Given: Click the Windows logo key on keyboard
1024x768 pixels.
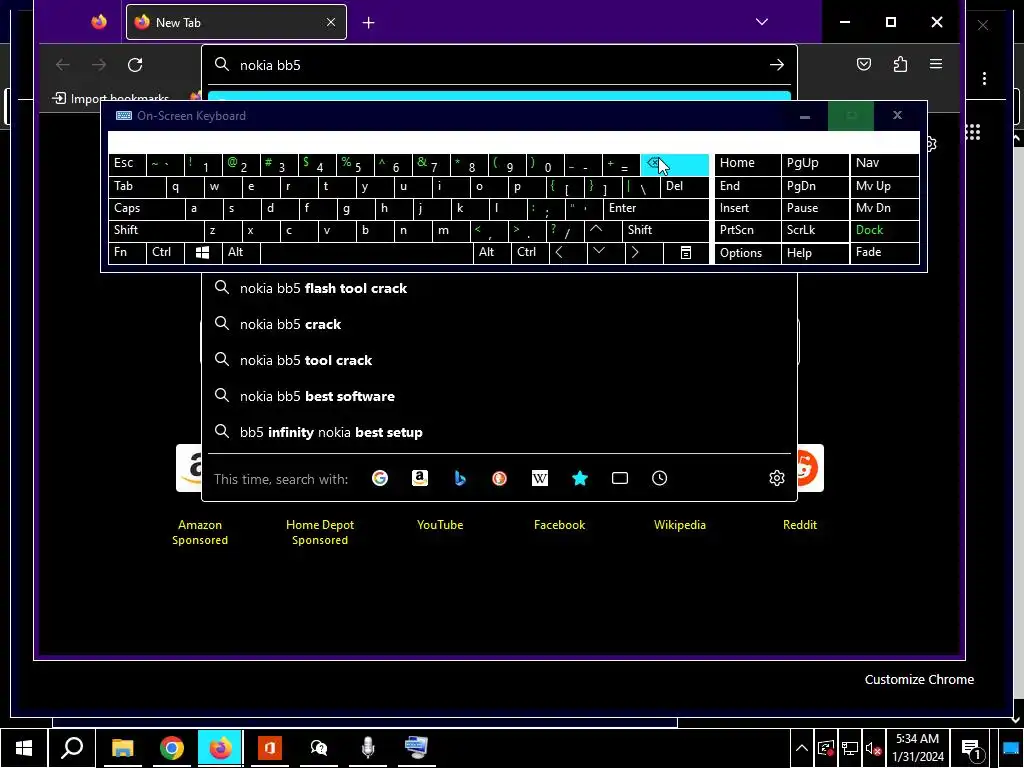Looking at the screenshot, I should point(202,253).
